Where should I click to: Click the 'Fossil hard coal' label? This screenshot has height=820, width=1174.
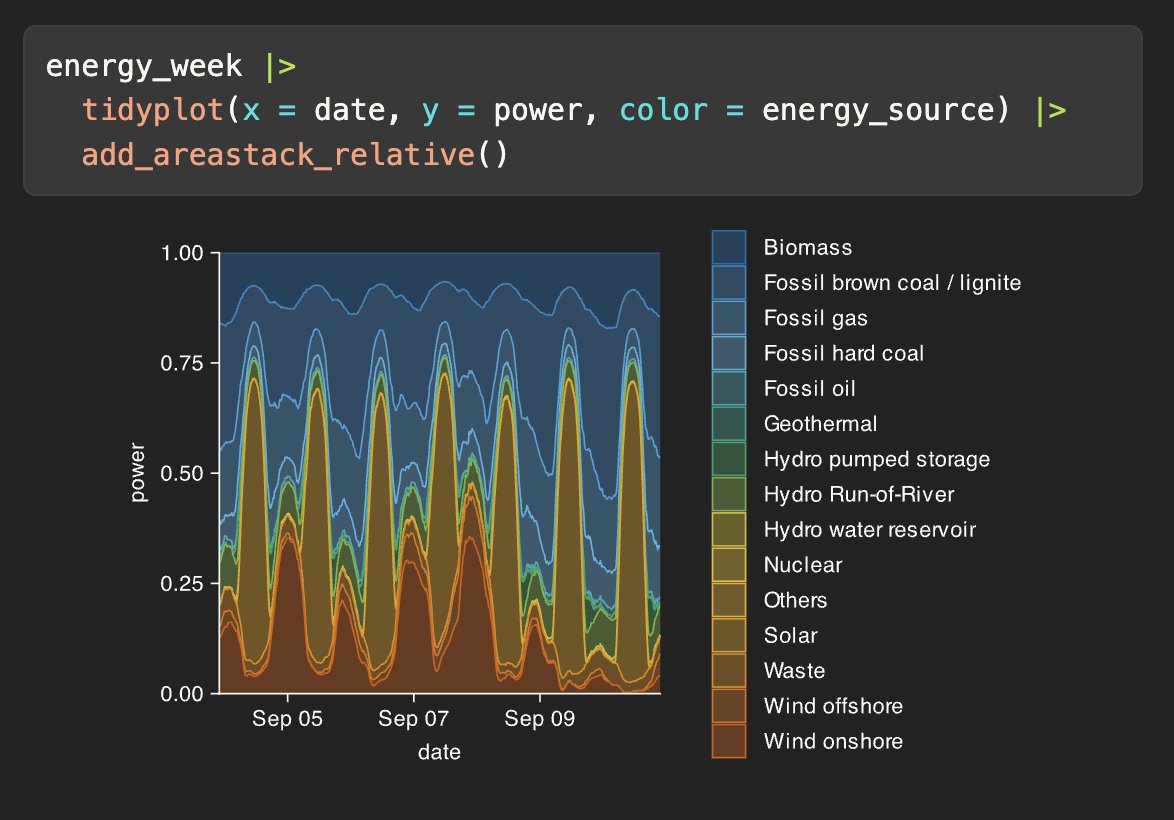pos(844,353)
